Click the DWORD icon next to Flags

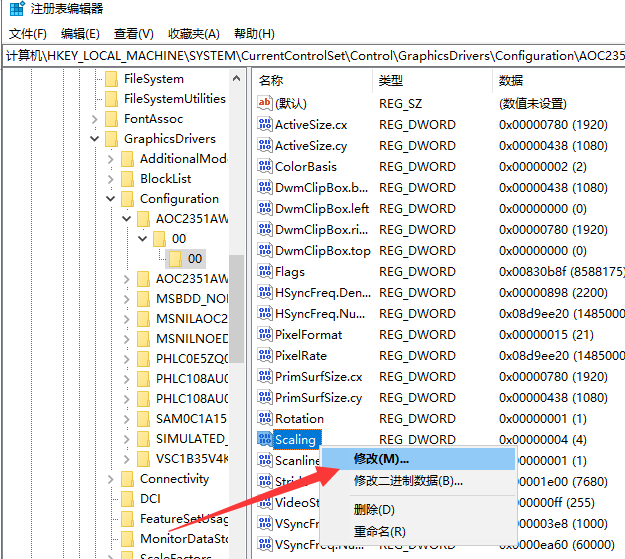[x=265, y=272]
